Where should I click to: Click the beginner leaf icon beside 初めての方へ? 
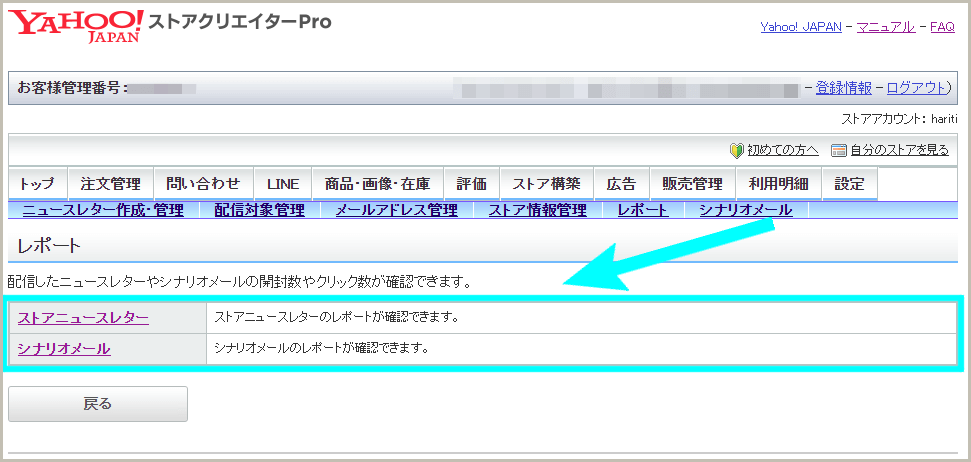click(x=736, y=150)
